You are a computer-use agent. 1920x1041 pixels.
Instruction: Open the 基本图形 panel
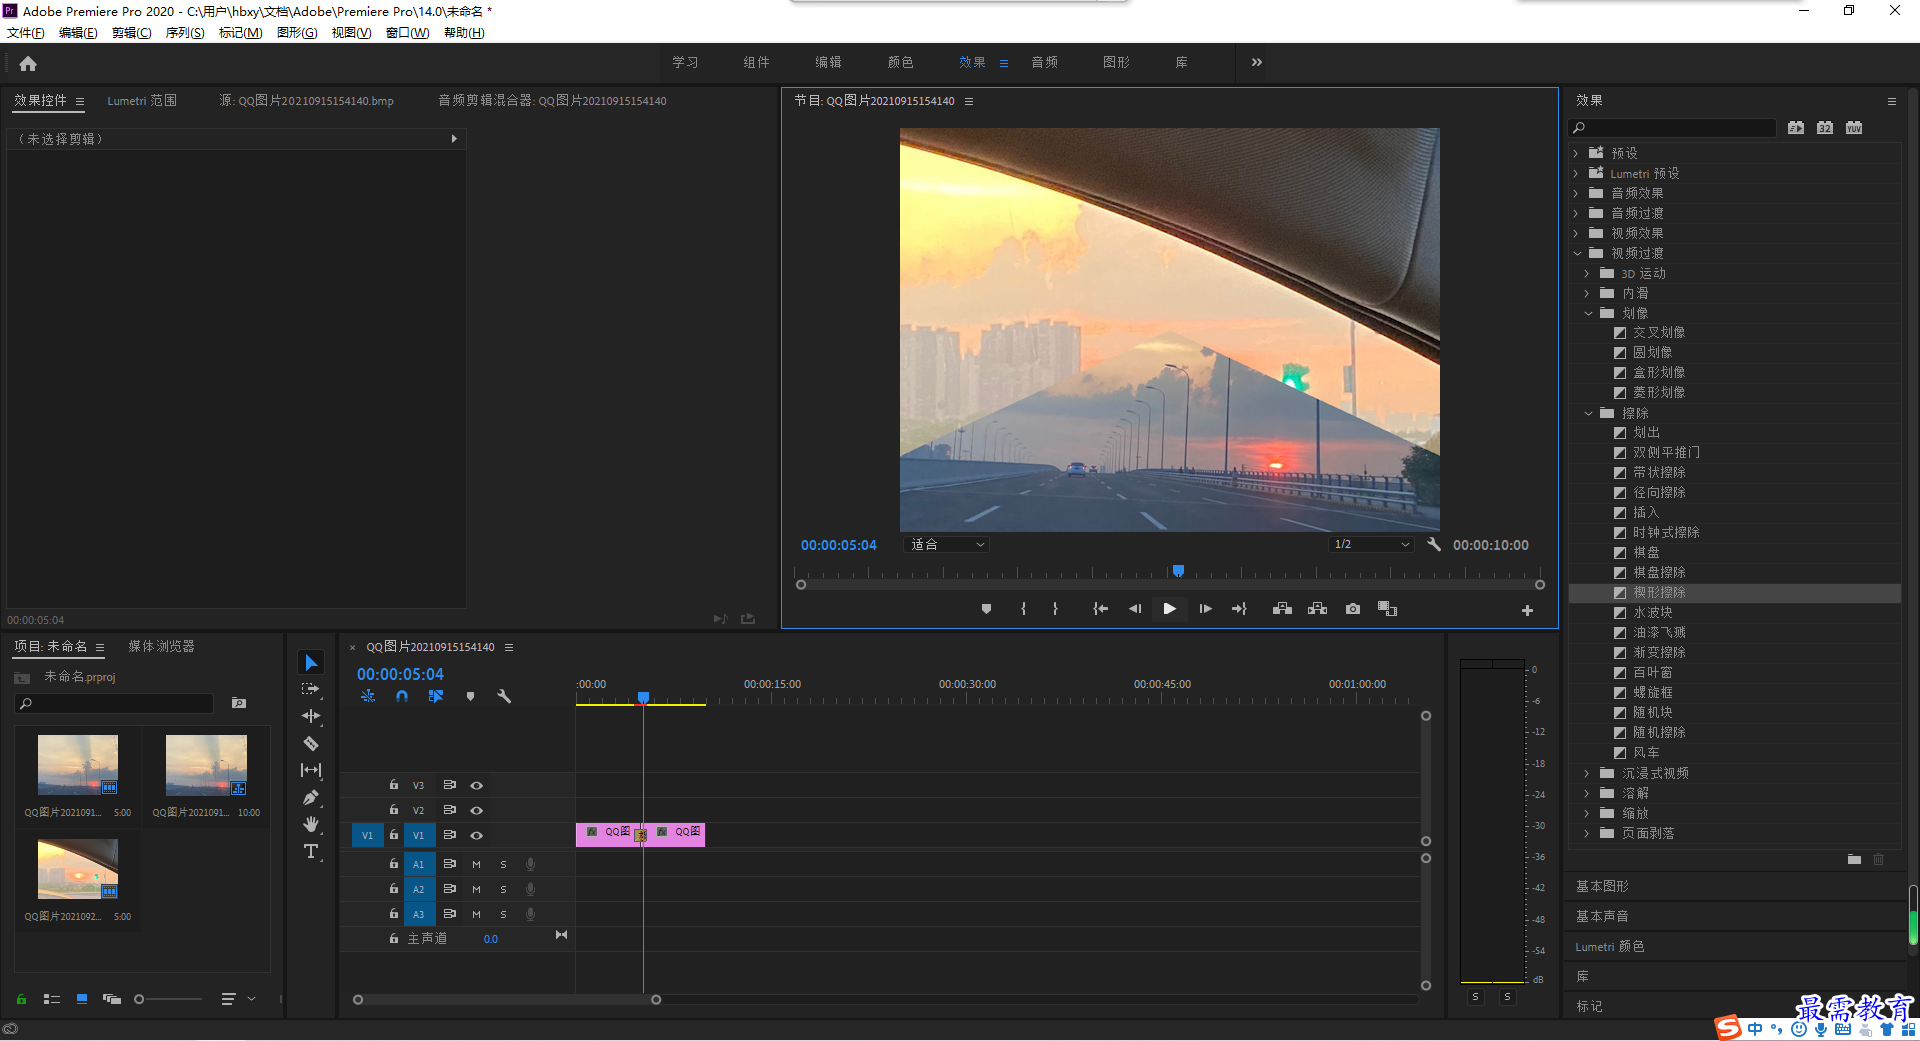pyautogui.click(x=1602, y=887)
